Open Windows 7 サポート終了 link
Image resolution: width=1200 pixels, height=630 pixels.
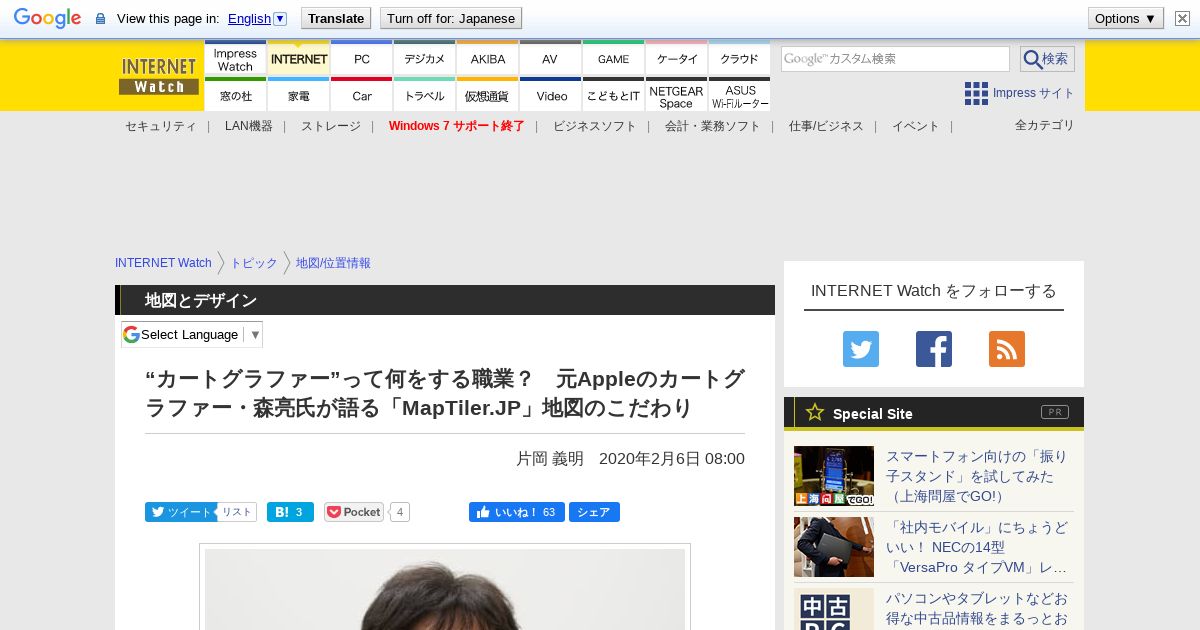point(457,126)
